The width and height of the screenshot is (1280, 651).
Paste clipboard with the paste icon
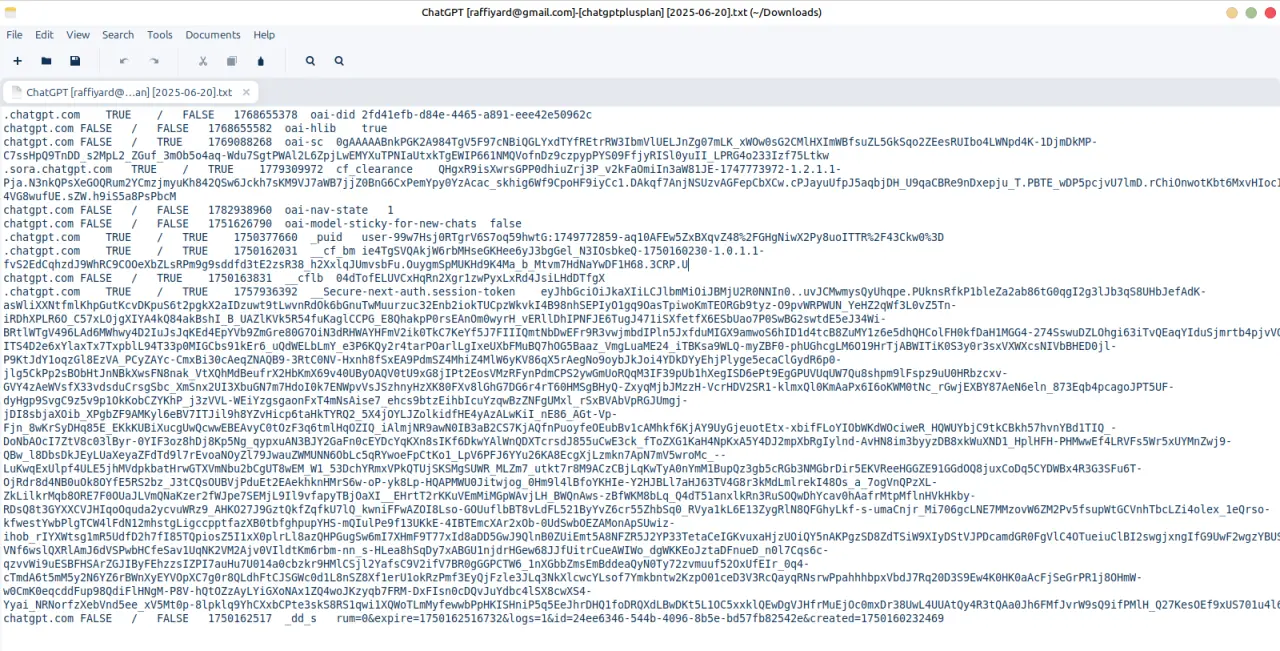pyautogui.click(x=261, y=61)
